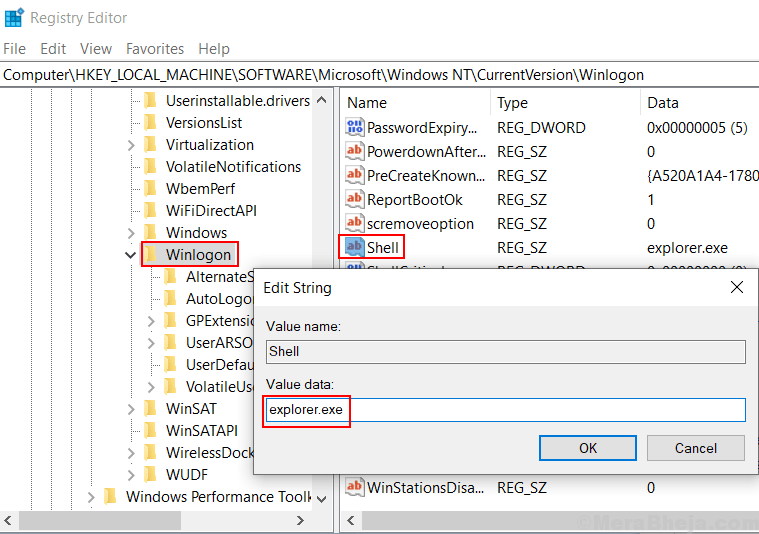Viewport: 759px width, 534px height.
Task: Click tree pane horizontal scroll right arrow
Action: [300, 520]
